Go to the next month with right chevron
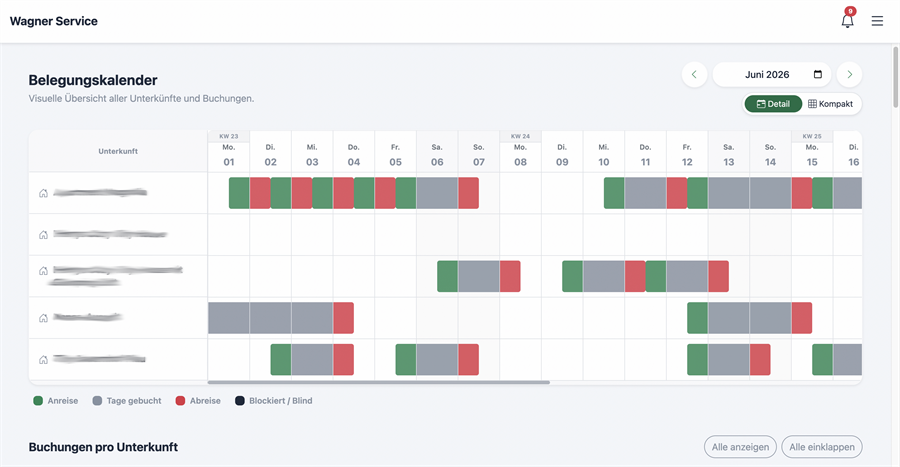The width and height of the screenshot is (900, 467). pos(849,75)
